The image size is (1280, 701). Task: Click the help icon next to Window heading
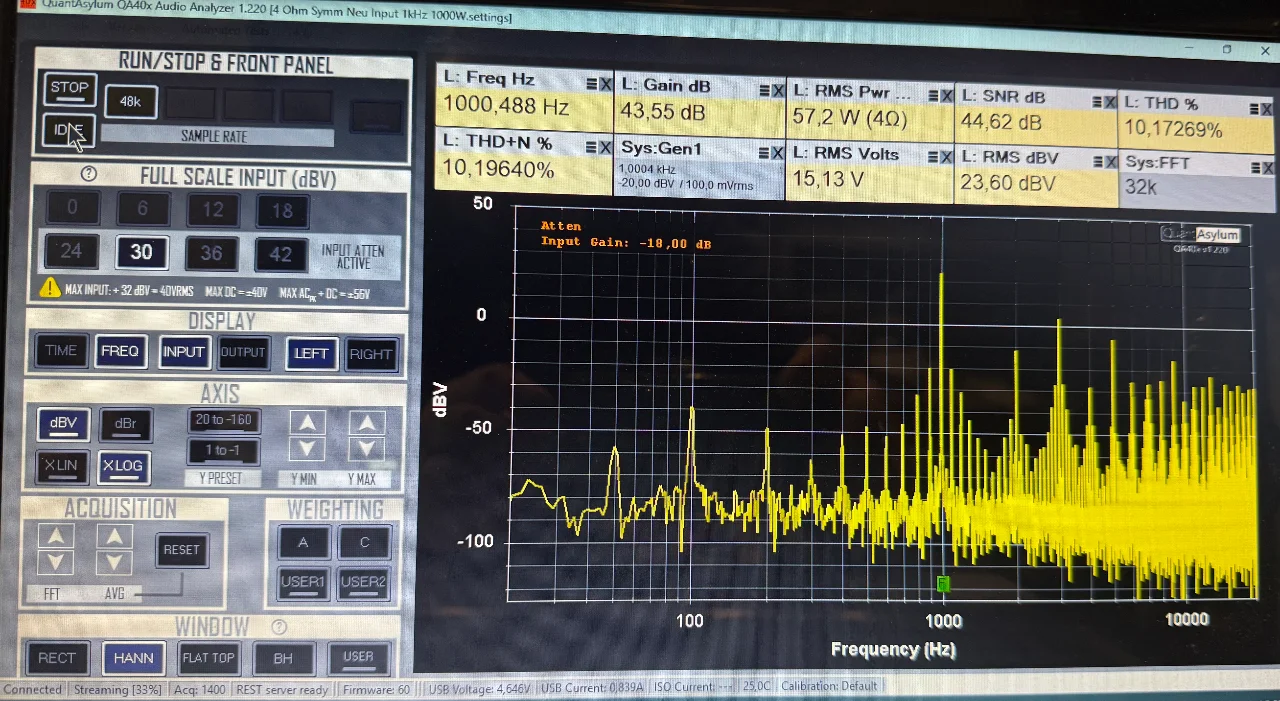[x=279, y=627]
